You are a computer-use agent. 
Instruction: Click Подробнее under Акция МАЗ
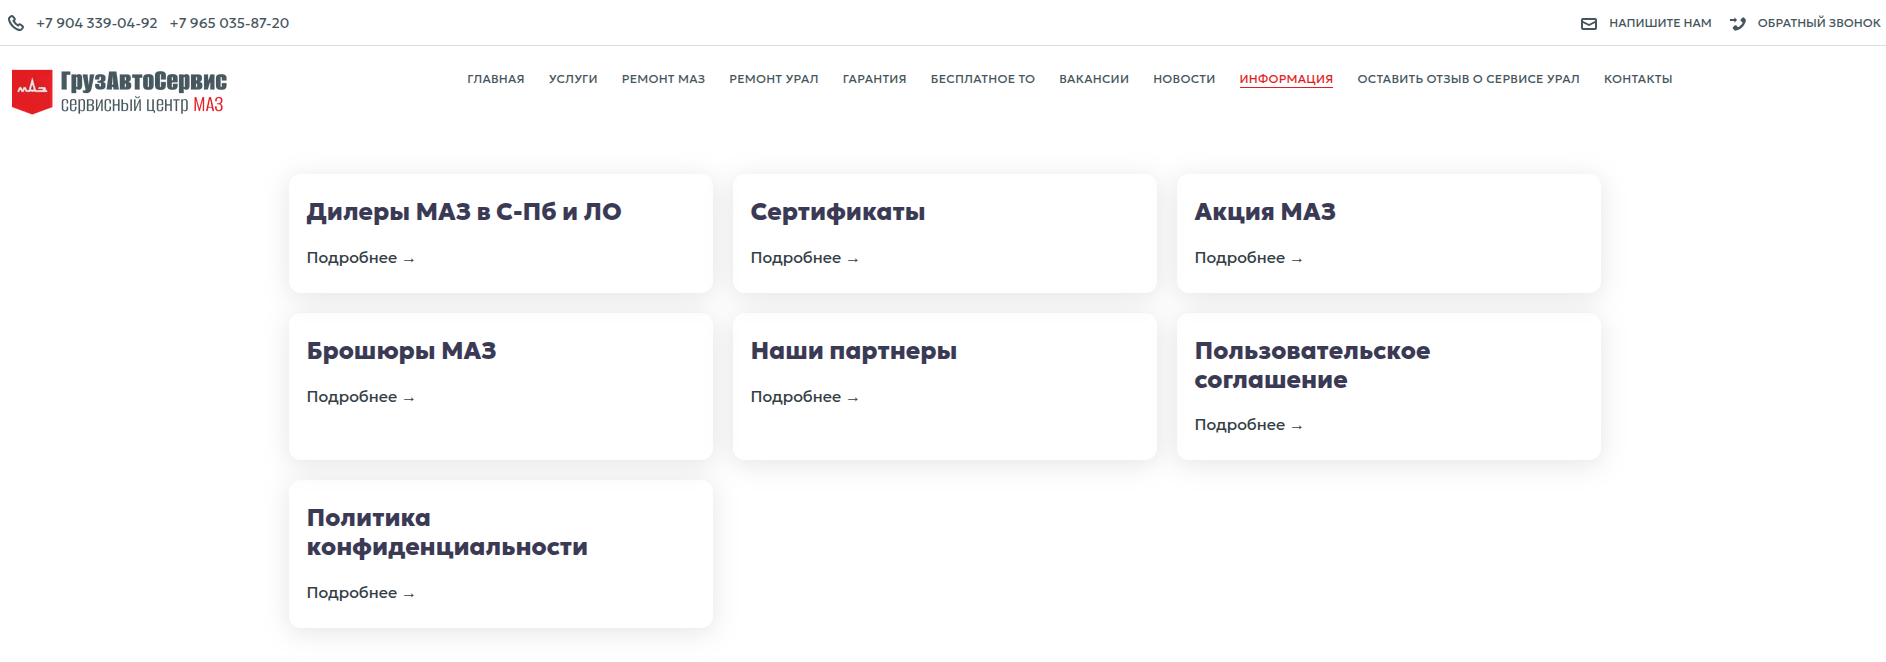(1248, 258)
